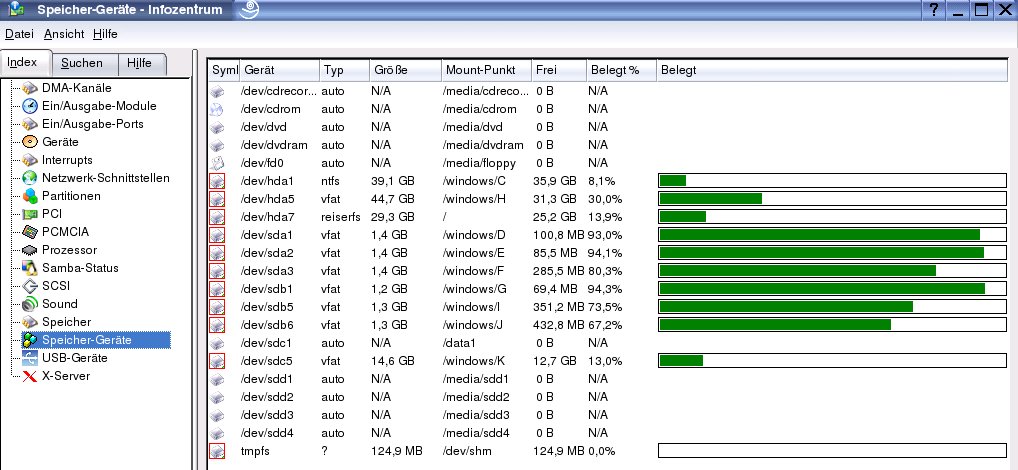Switch to the Suchen tab

point(81,63)
